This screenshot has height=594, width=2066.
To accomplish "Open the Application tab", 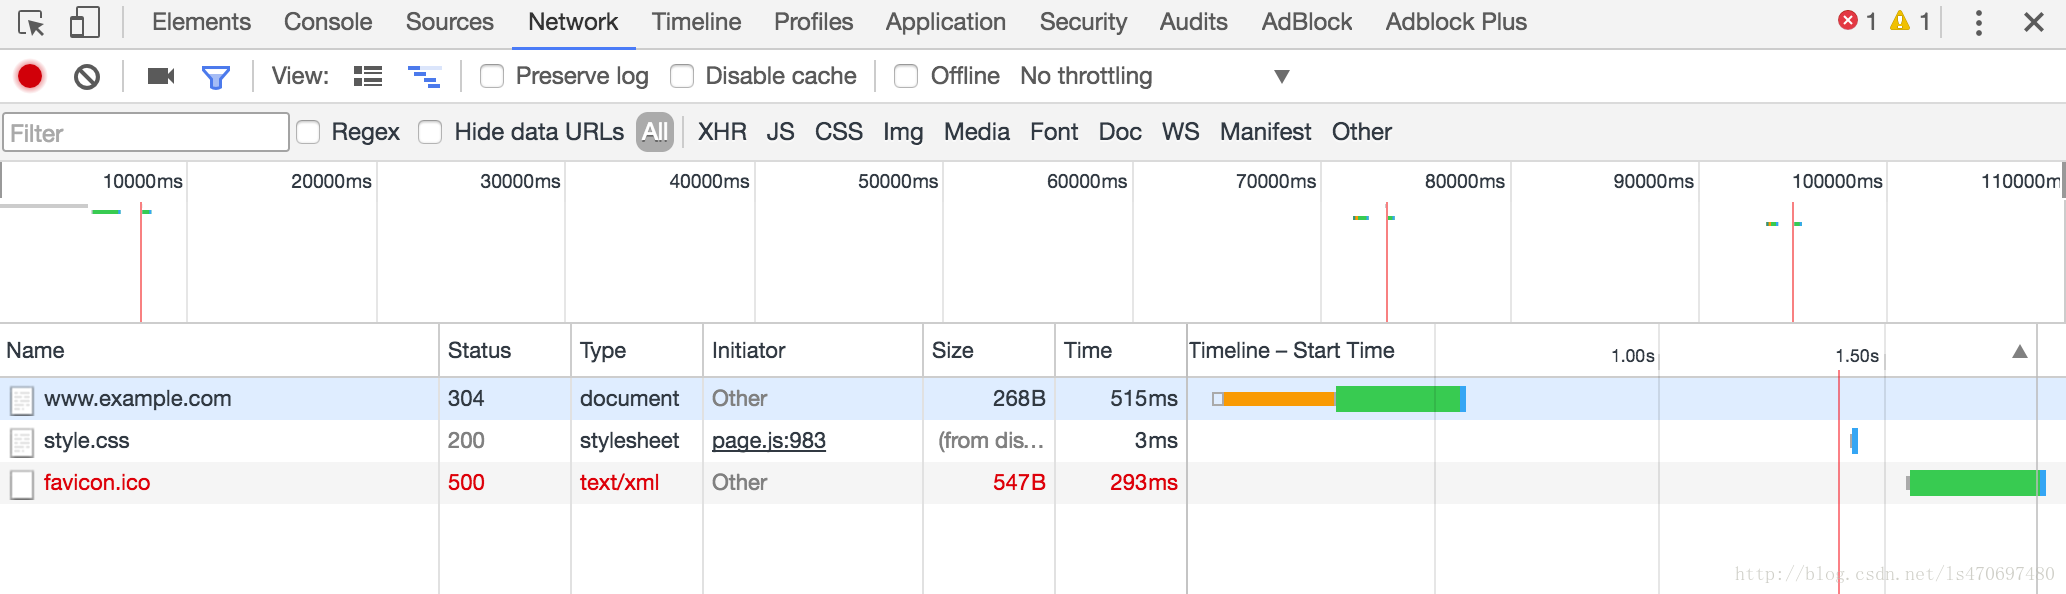I will (x=946, y=22).
